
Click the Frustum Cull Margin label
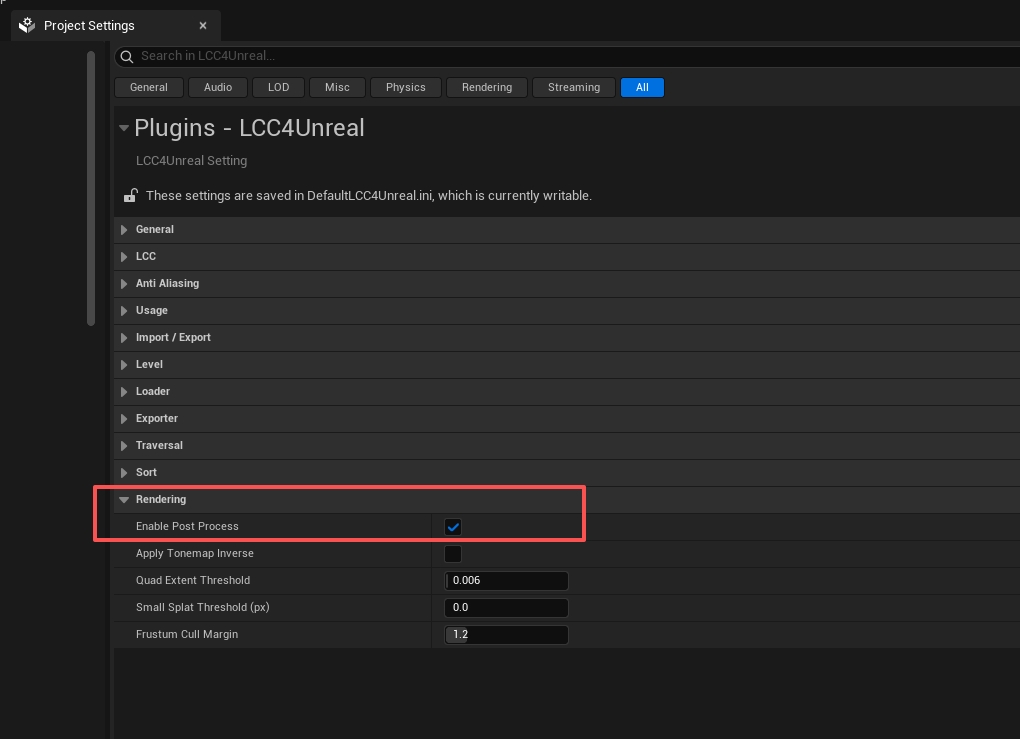tap(187, 634)
